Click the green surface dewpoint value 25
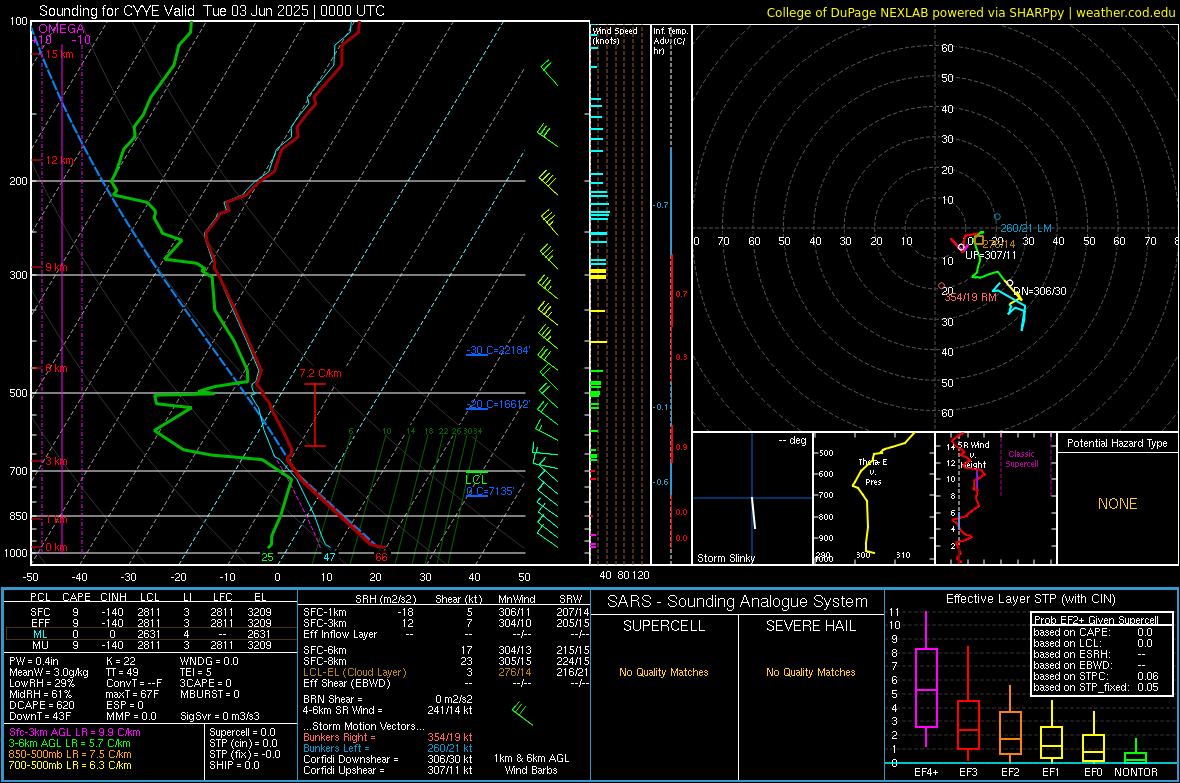 tap(267, 557)
